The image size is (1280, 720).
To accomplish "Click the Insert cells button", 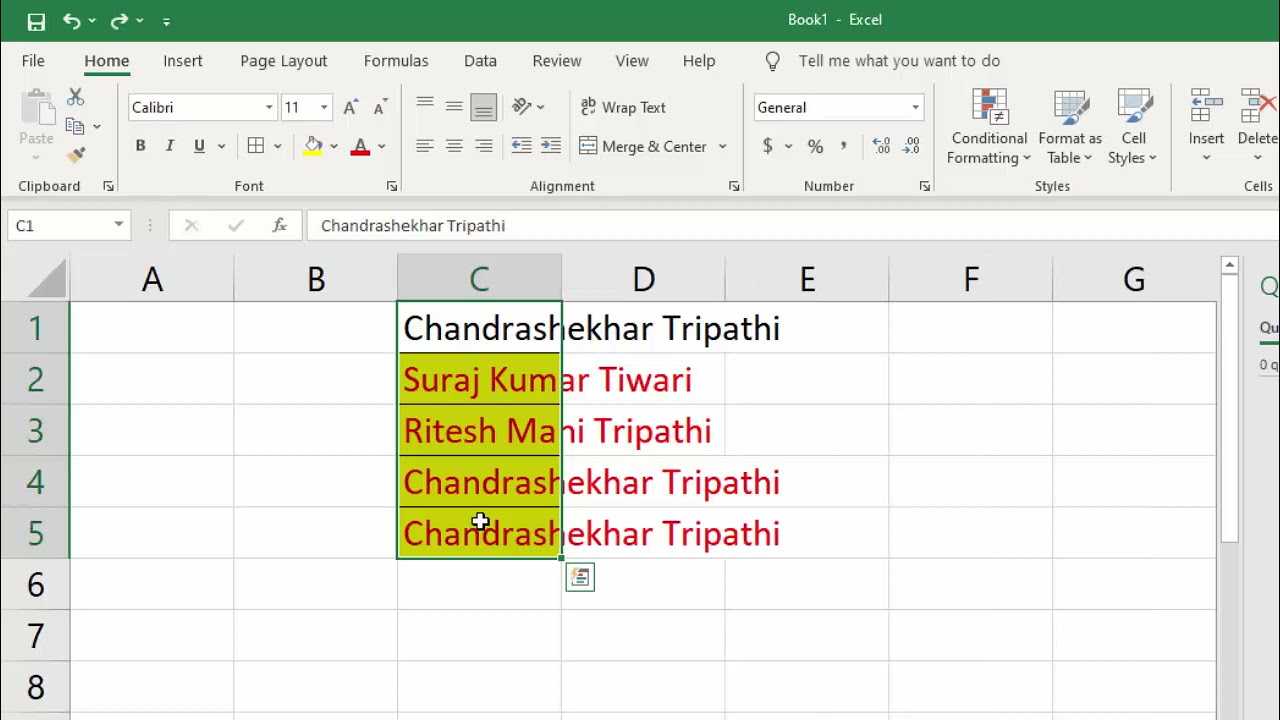I will [x=1206, y=127].
